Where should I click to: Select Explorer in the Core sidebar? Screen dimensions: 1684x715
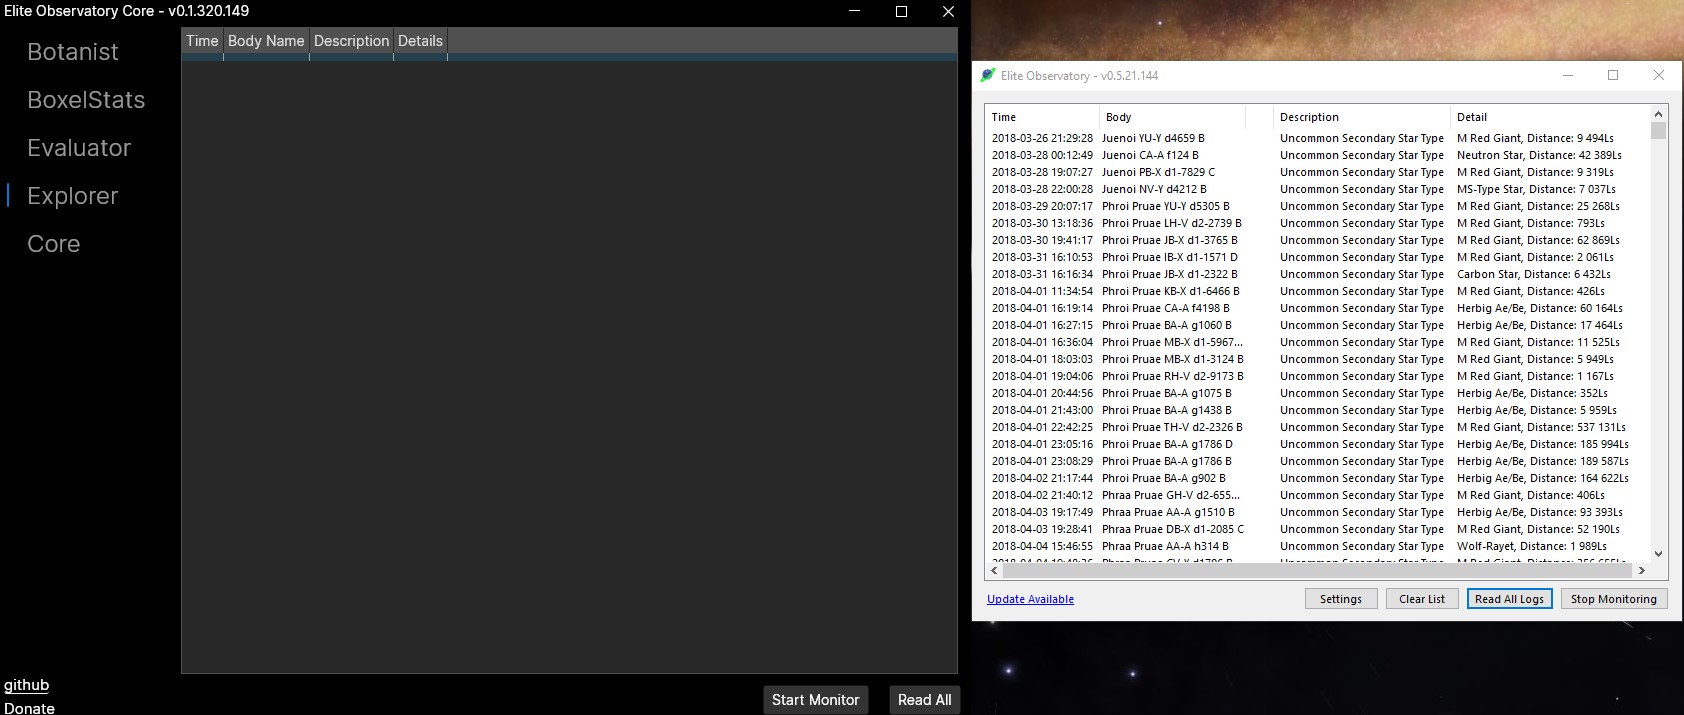[72, 196]
